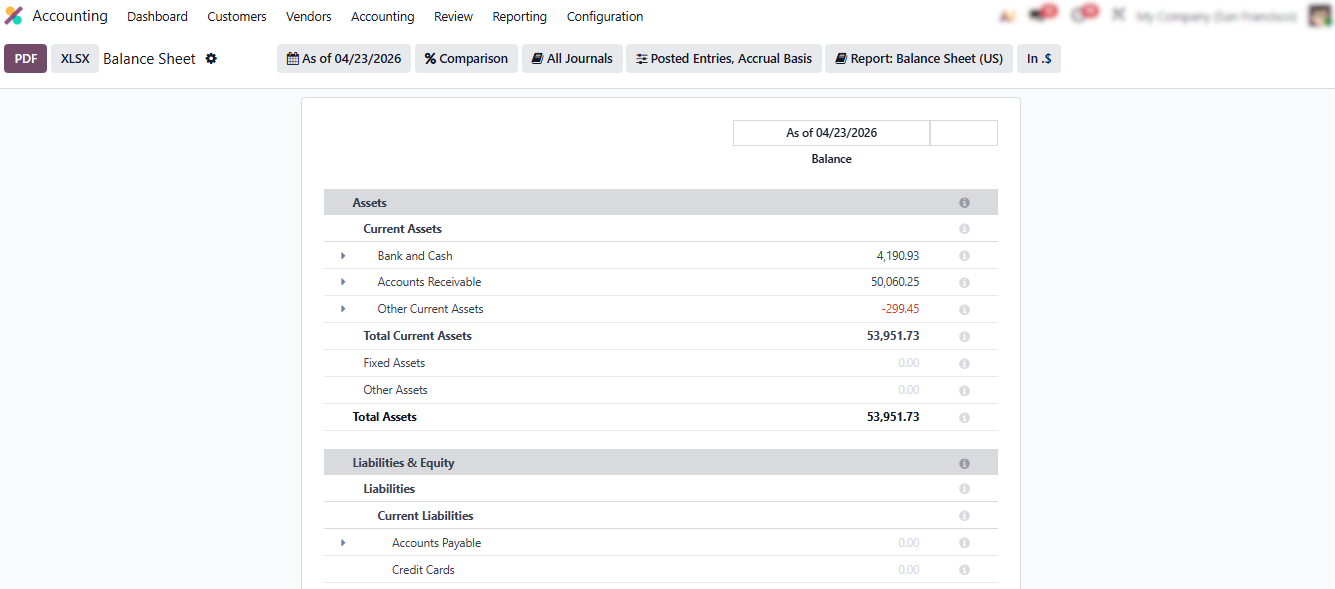
Task: Open the messages icon in top bar
Action: [1040, 16]
